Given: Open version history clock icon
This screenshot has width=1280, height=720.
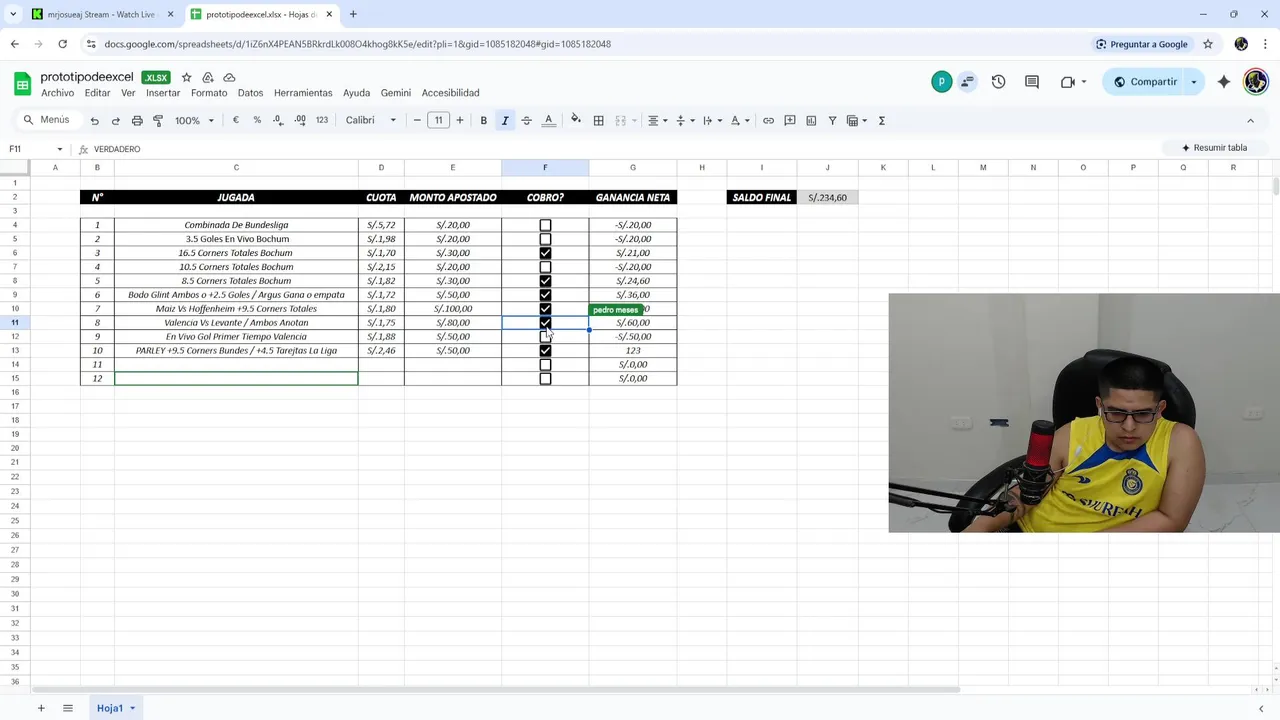Looking at the screenshot, I should (998, 82).
